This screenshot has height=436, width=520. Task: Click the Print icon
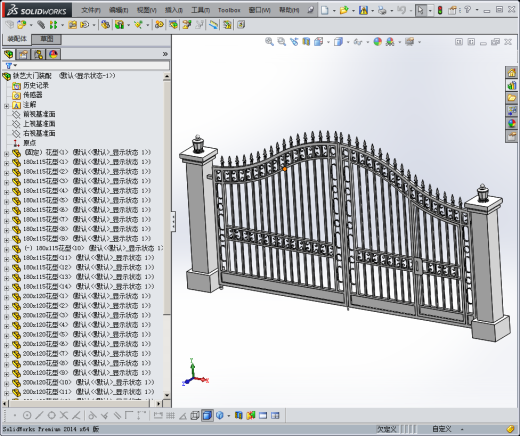[382, 10]
